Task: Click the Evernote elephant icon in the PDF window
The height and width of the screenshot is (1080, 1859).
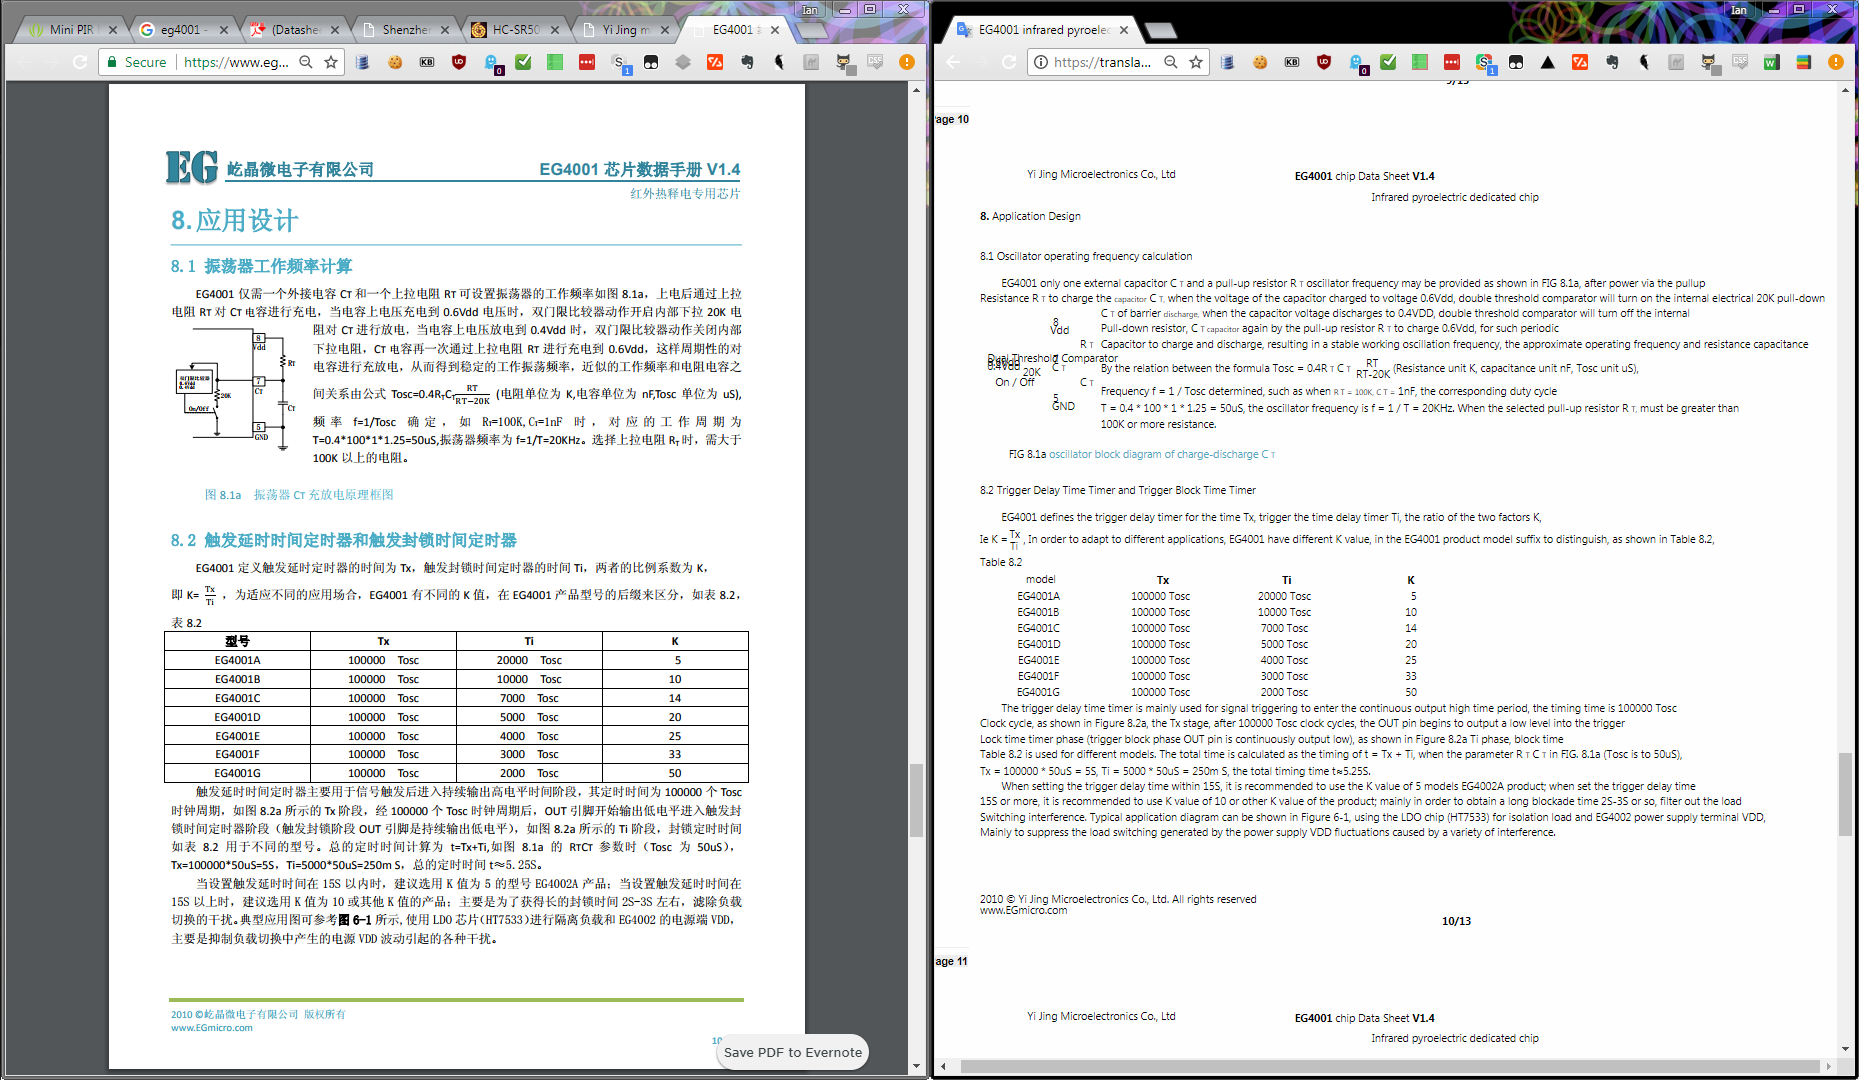Action: [747, 62]
